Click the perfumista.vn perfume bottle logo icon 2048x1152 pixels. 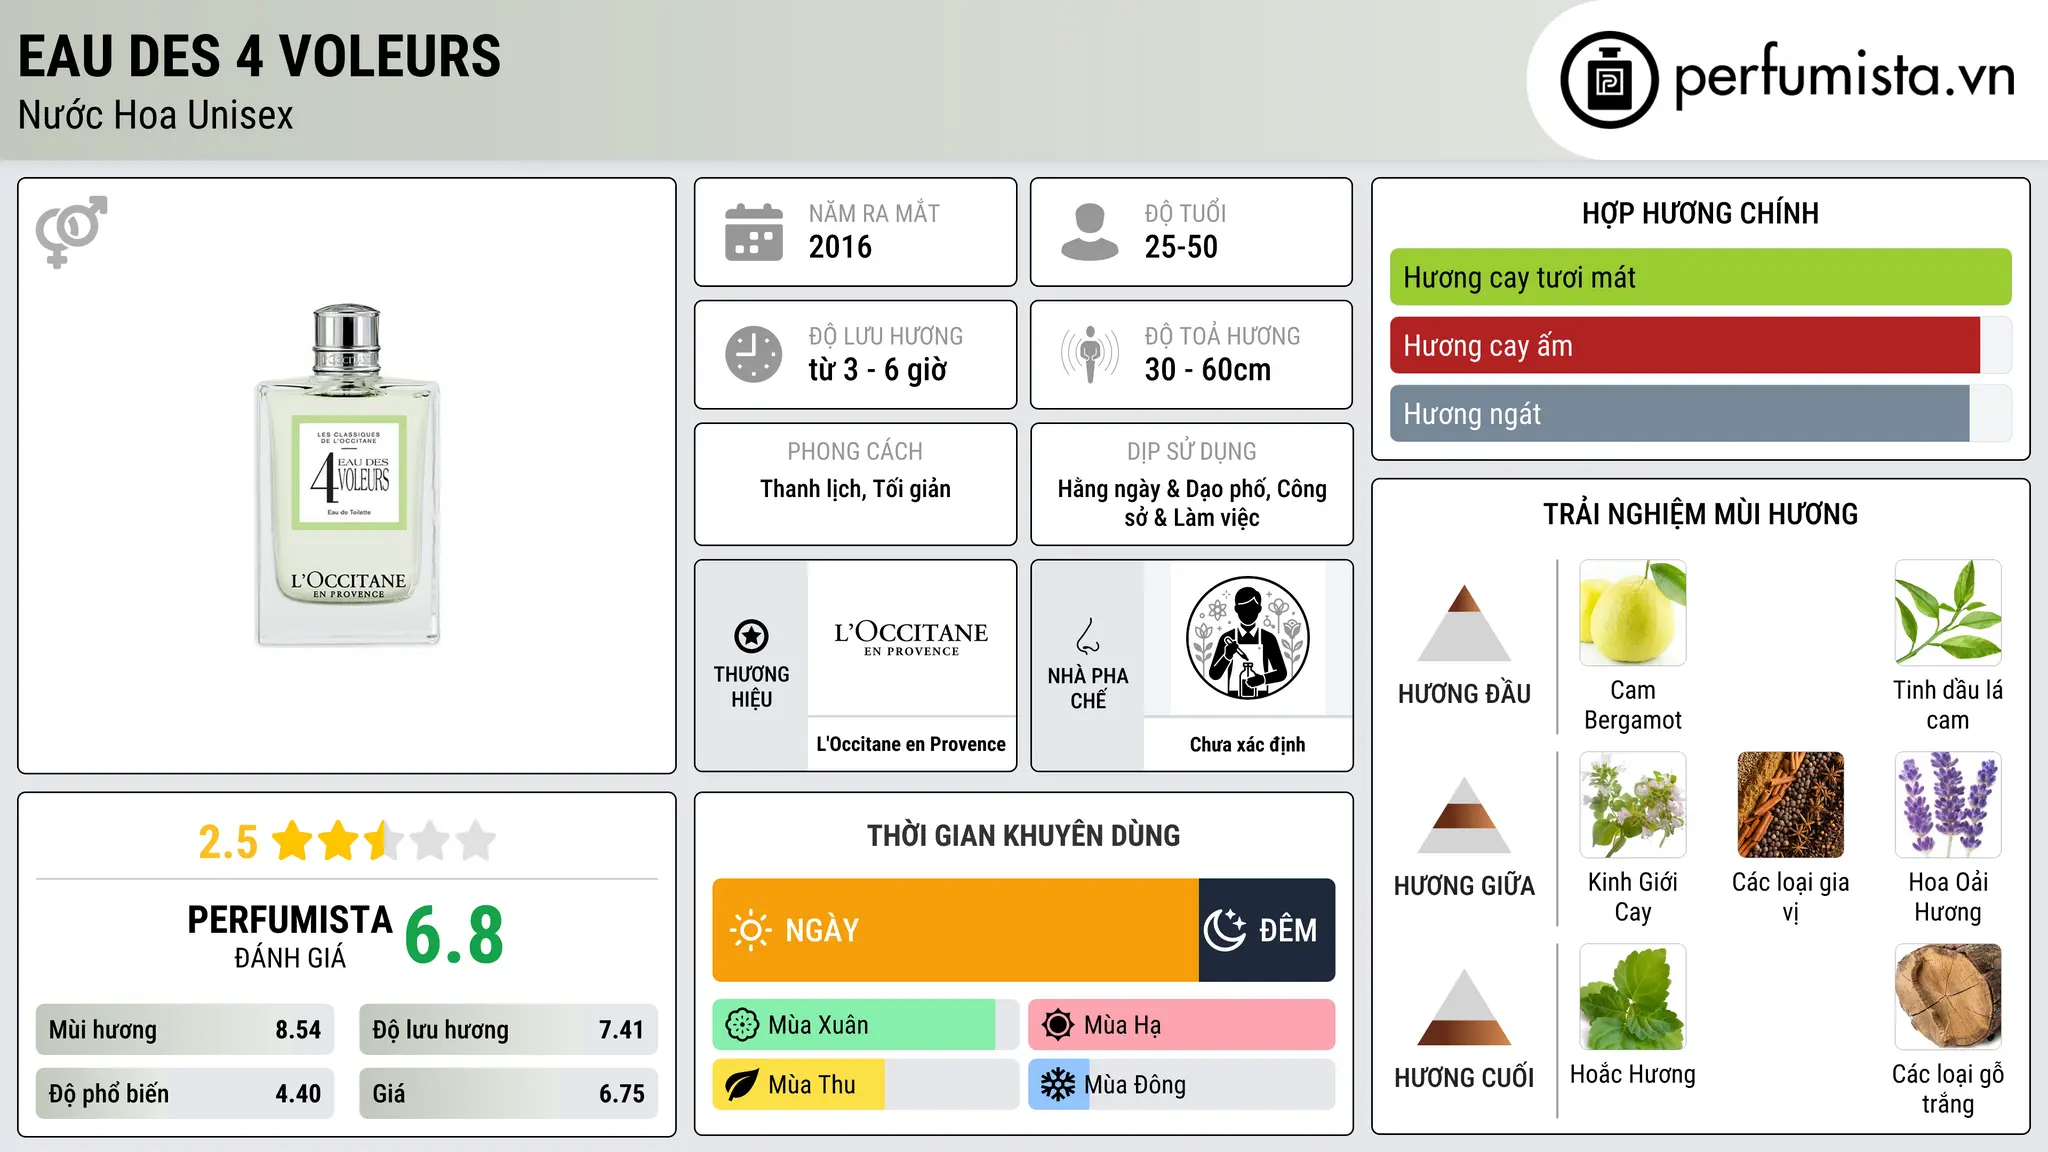[1609, 80]
